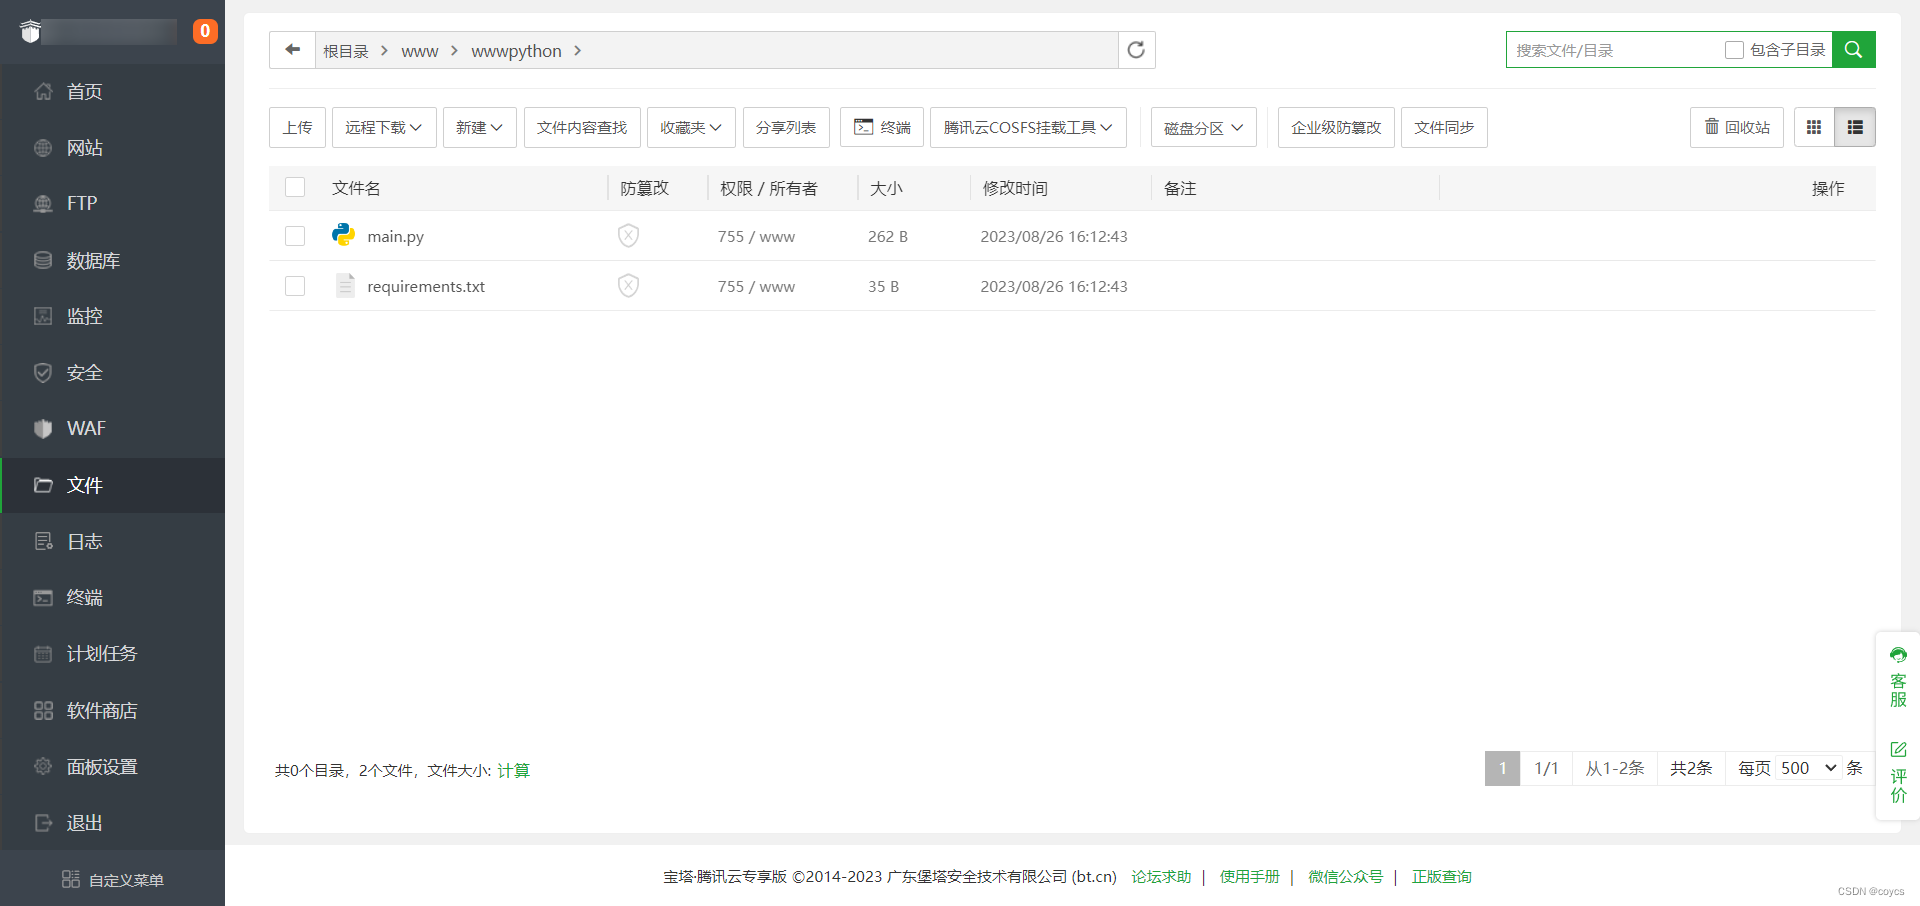Viewport: 1920px width, 906px height.
Task: Expand 腾讯云COSFS挂载工具 dropdown
Action: tap(1028, 127)
